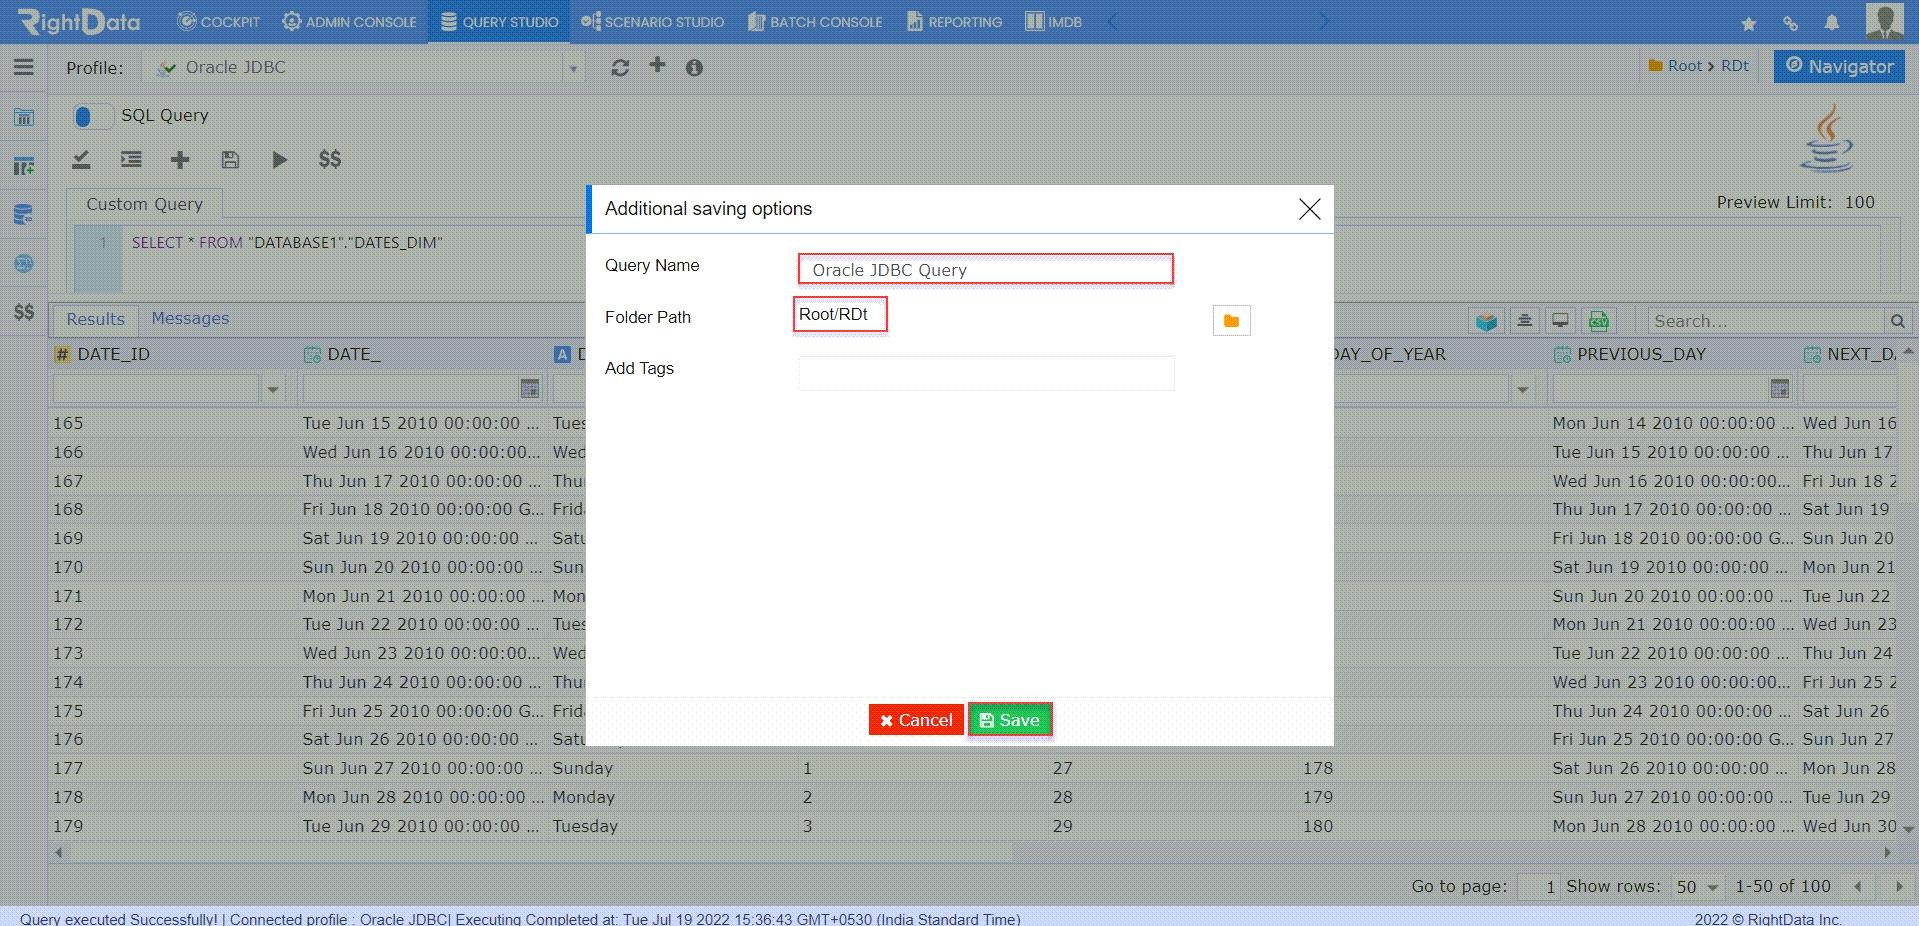Toggle the SQL Query switch
Image resolution: width=1919 pixels, height=926 pixels.
coord(91,116)
